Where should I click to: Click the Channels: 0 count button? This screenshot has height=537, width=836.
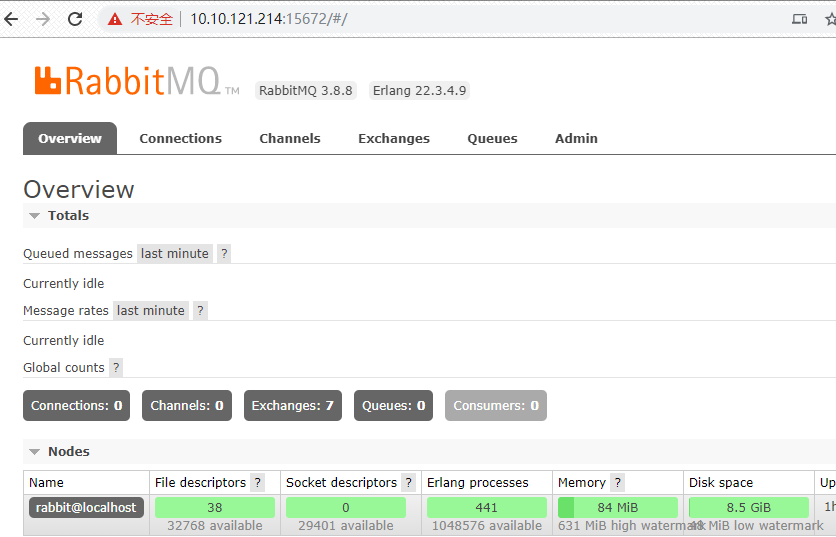[x=187, y=406]
